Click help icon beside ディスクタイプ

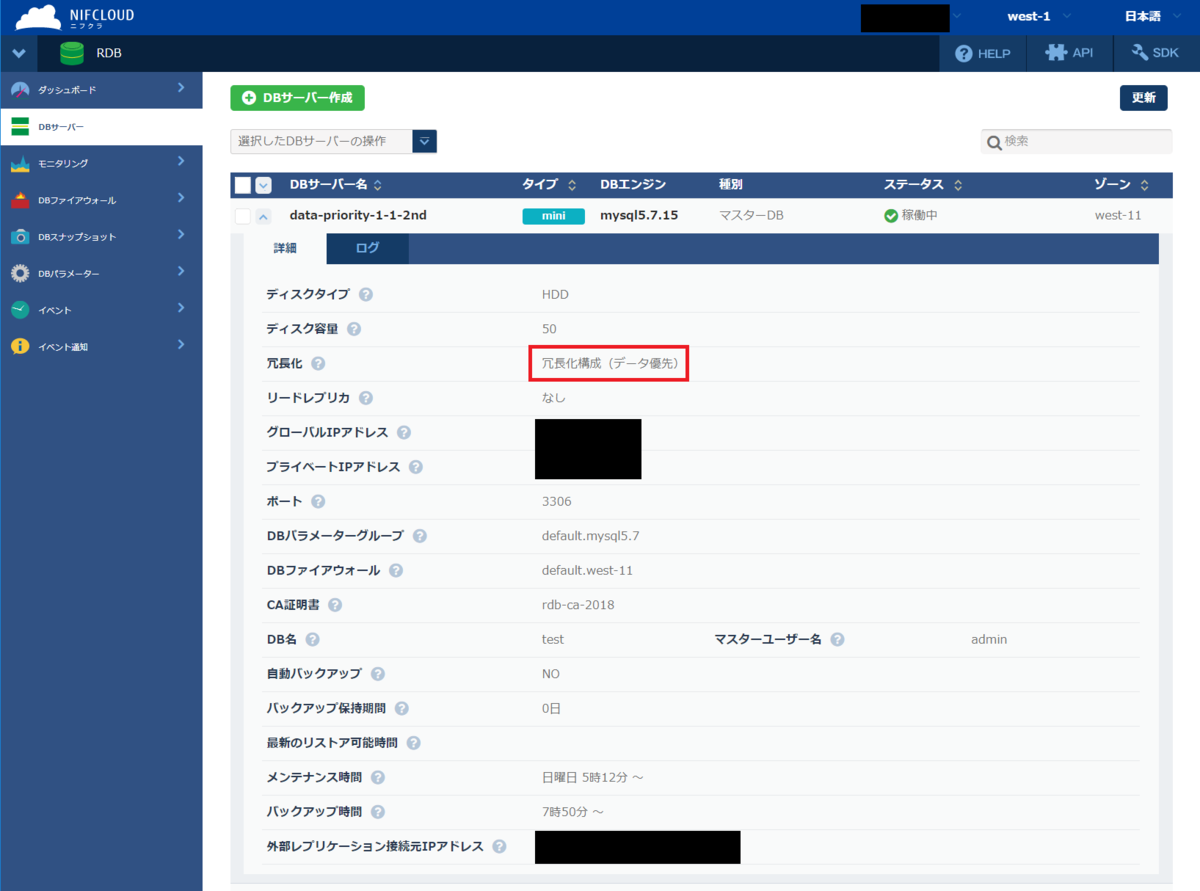[x=366, y=295]
